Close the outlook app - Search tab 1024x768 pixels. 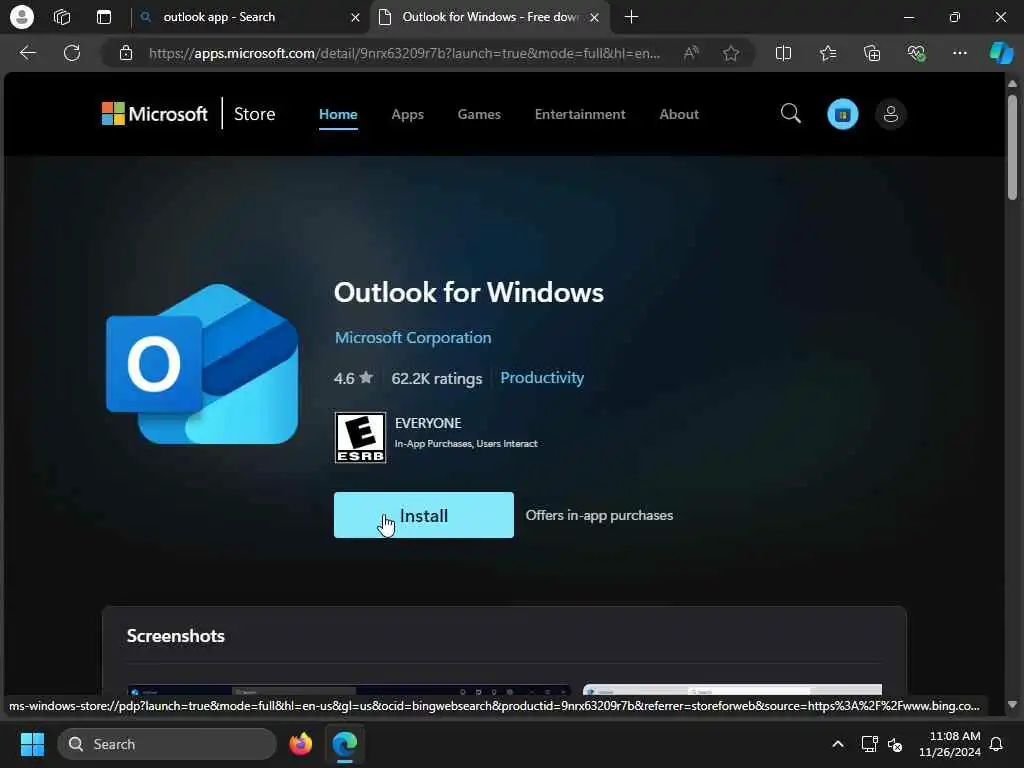tap(355, 18)
